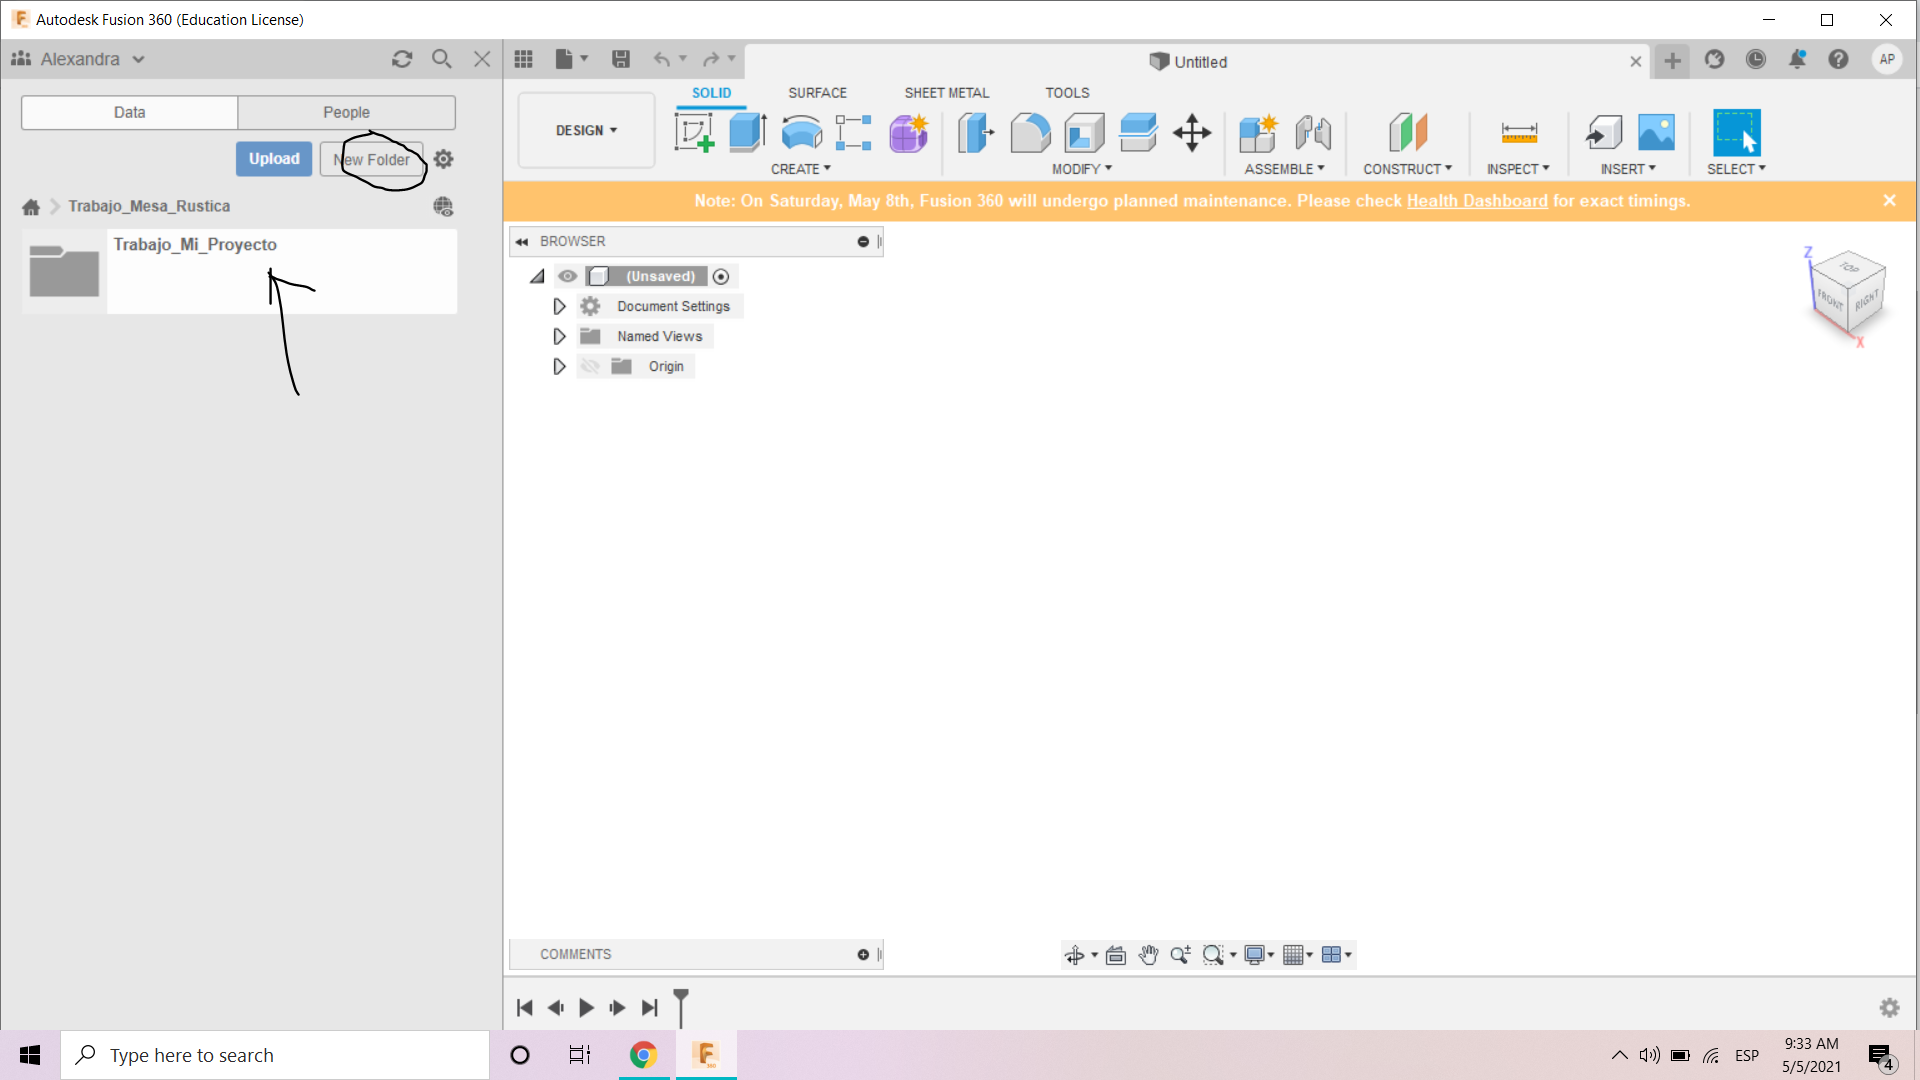Open the ViewCube top face

[x=1849, y=268]
